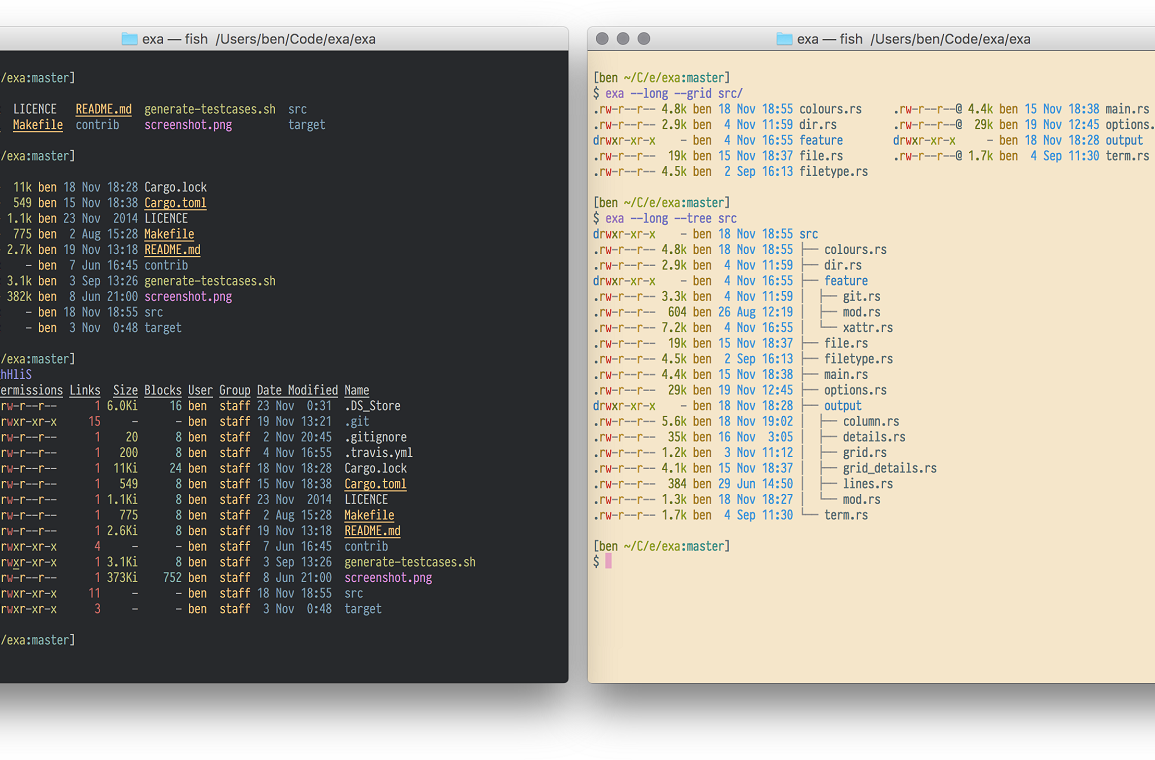The image size is (1155, 760).
Task: Click the Links column header
Action: 85,390
